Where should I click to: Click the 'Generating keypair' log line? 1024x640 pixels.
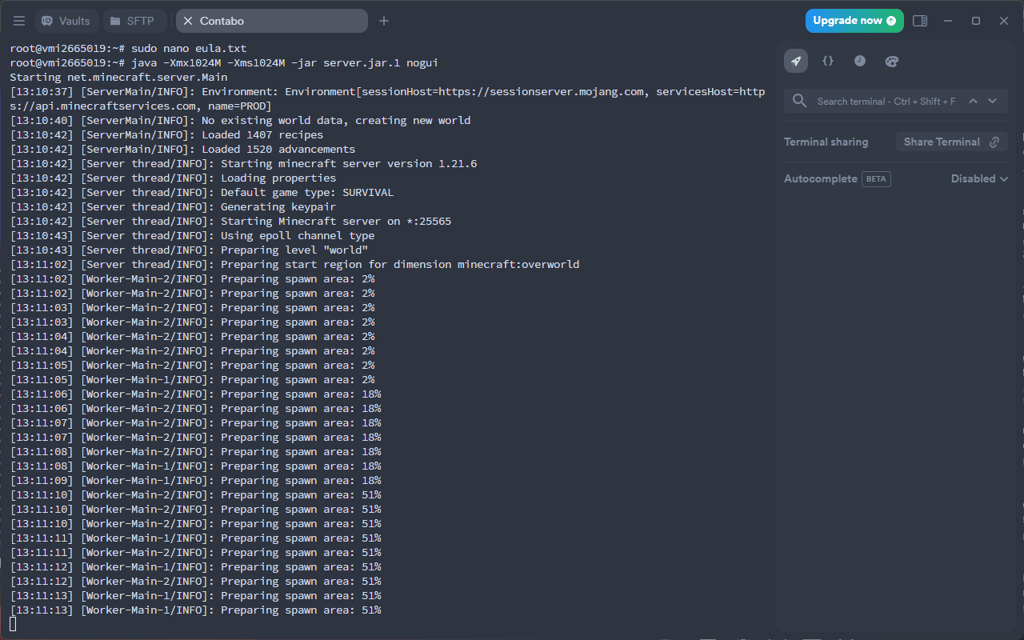(172, 206)
